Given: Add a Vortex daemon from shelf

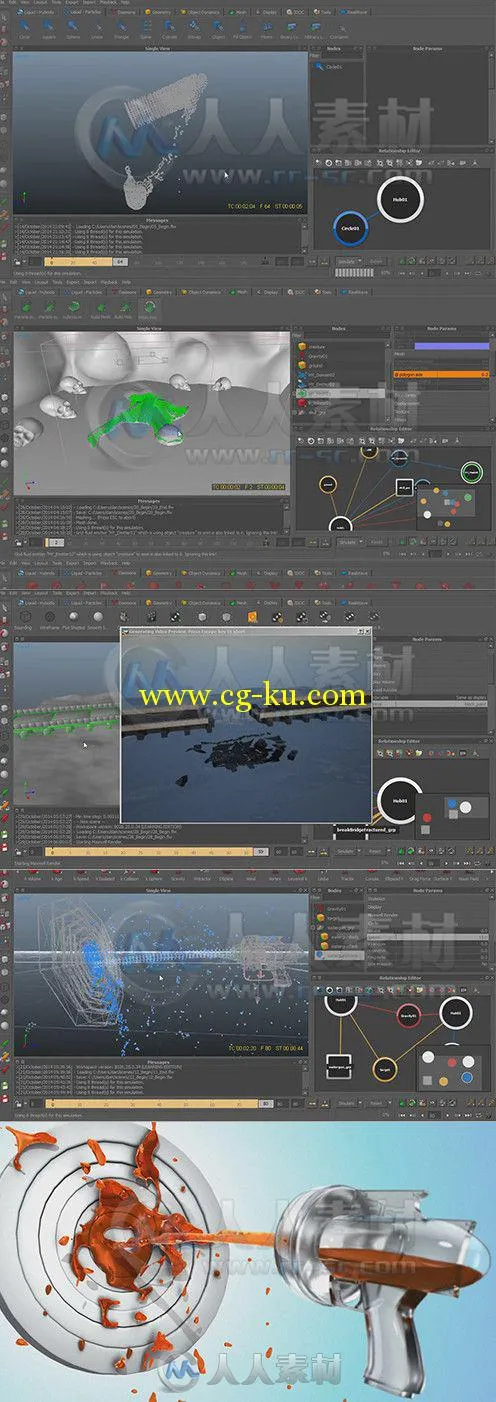Looking at the screenshot, I should (x=273, y=875).
